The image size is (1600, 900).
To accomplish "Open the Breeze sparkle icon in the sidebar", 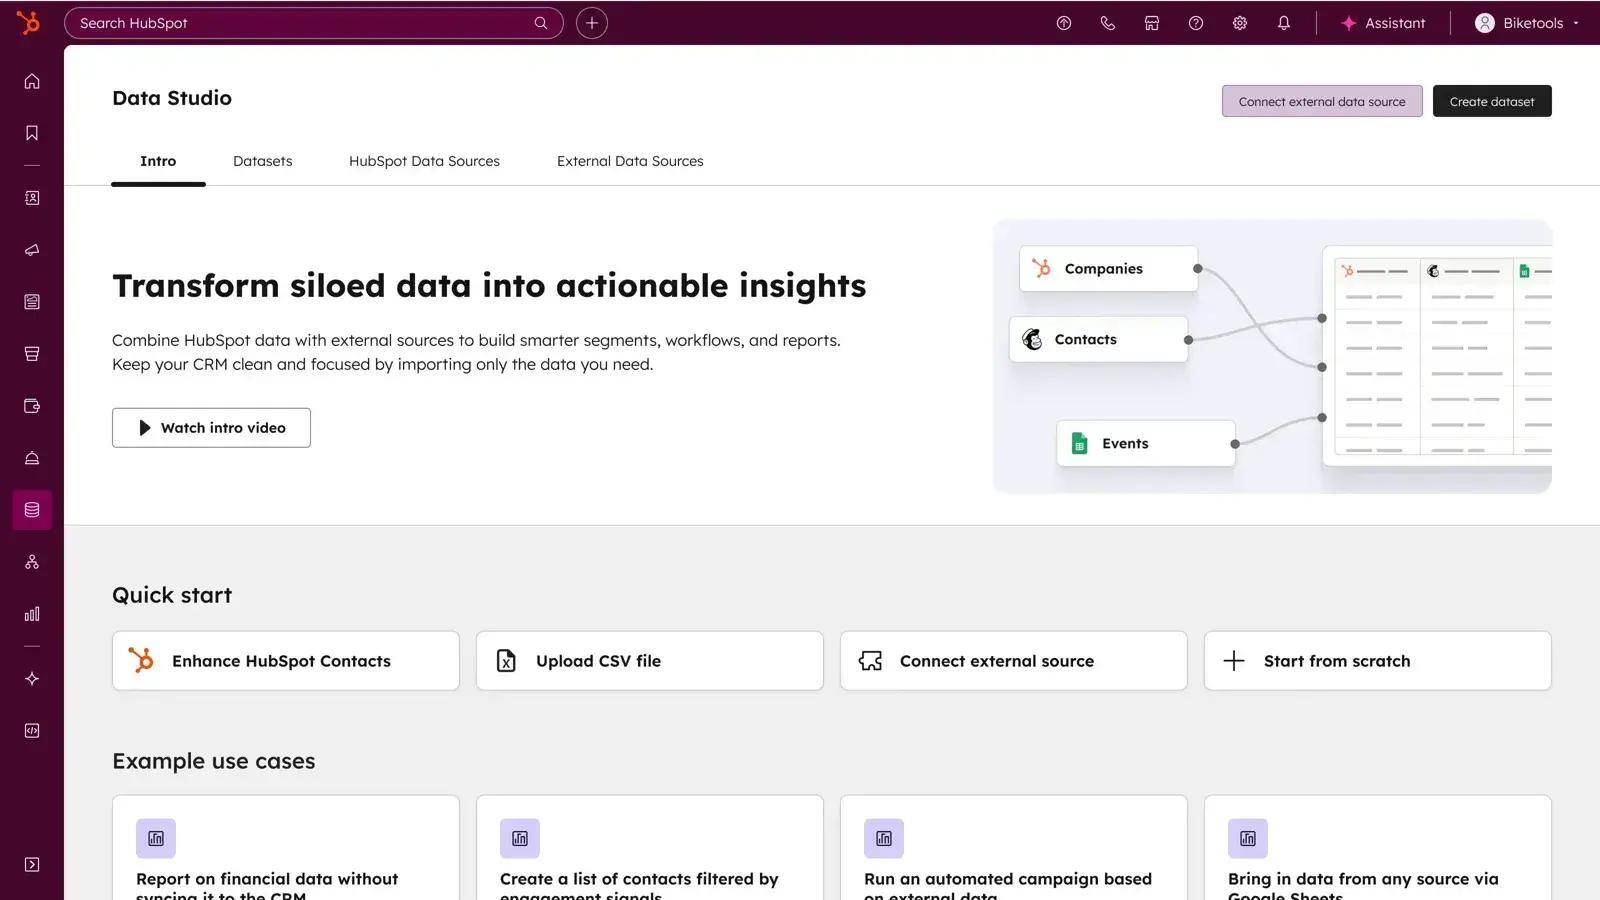I will pyautogui.click(x=32, y=679).
